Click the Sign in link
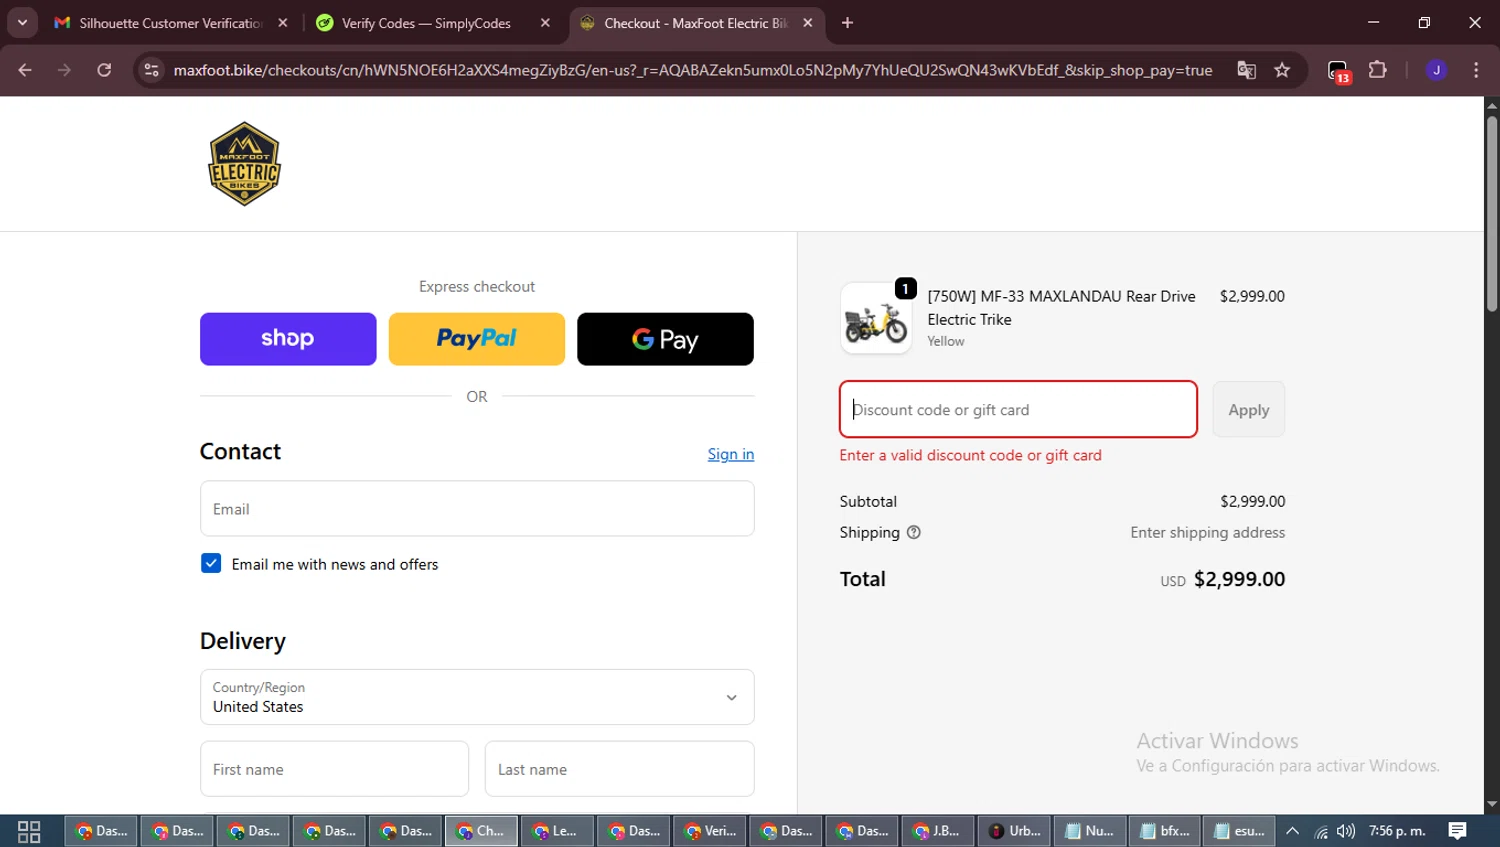Viewport: 1500px width, 847px height. pyautogui.click(x=731, y=454)
